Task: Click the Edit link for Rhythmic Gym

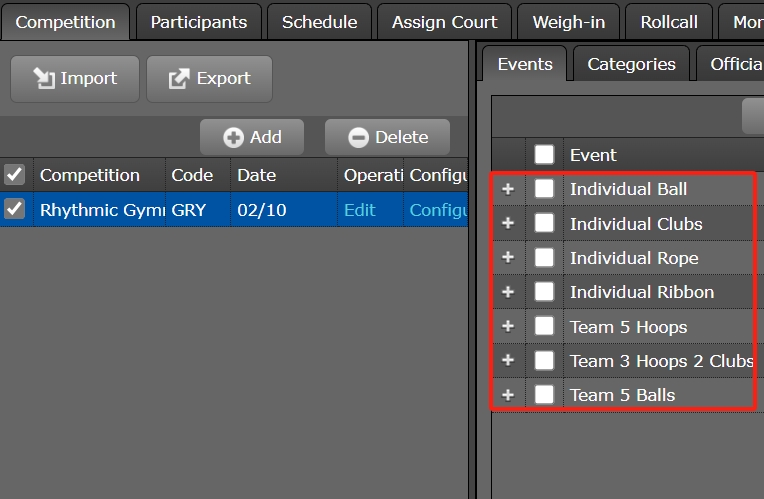Action: 360,210
